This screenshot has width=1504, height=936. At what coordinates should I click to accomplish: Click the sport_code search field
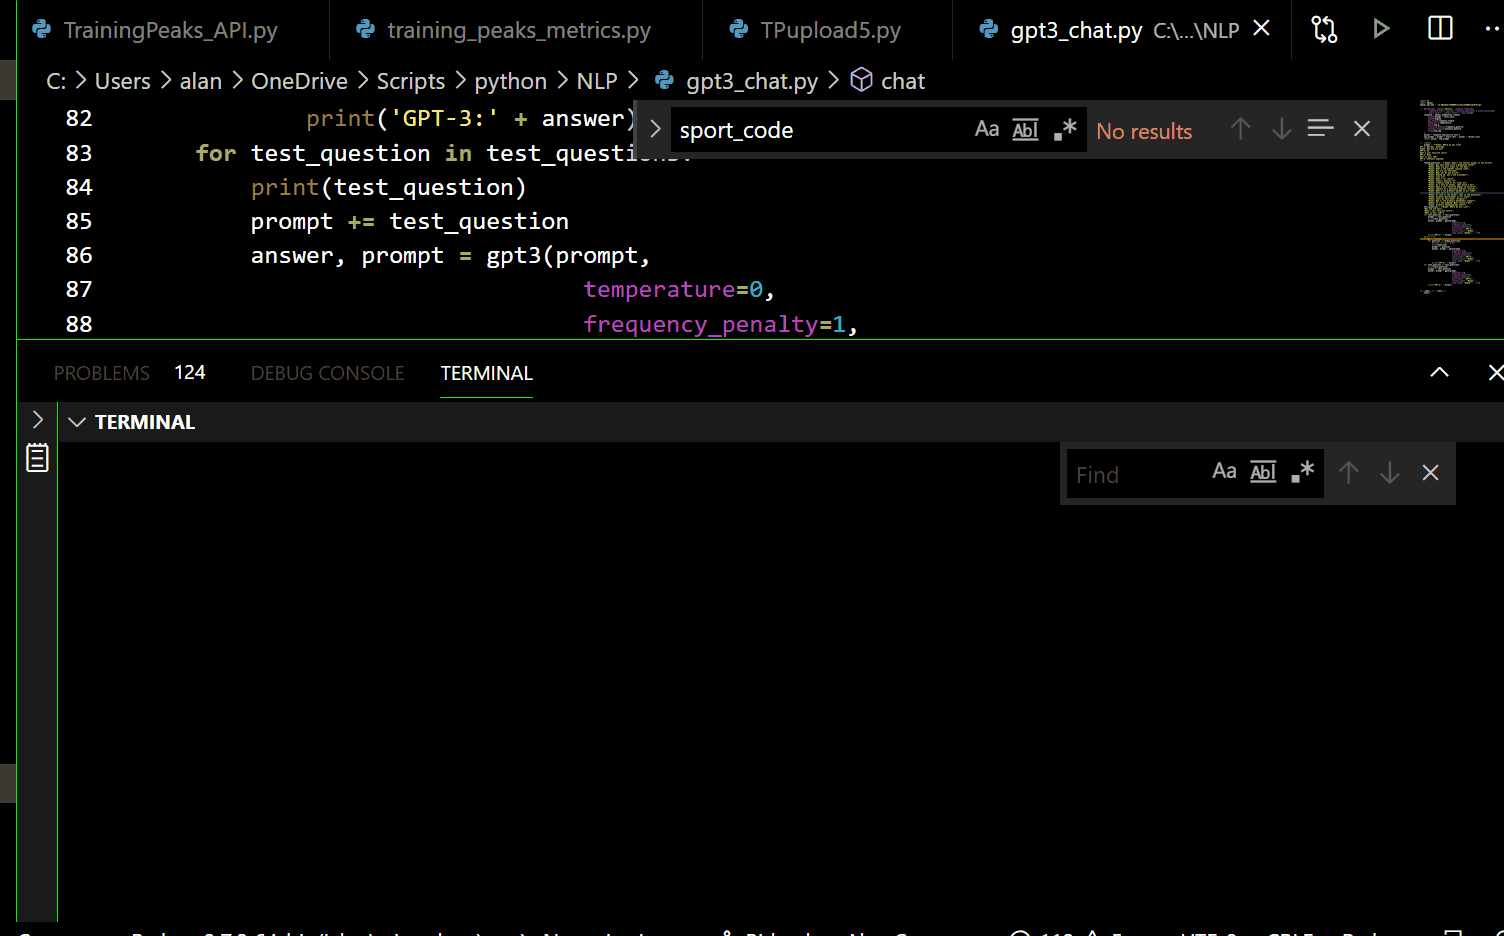coord(820,130)
